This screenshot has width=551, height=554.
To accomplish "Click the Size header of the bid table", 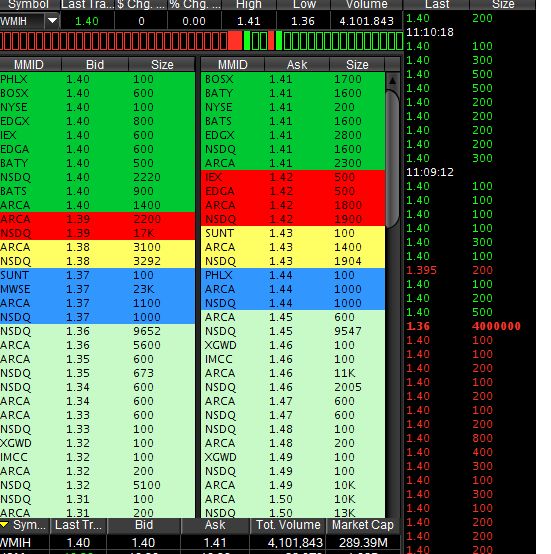I will (x=162, y=65).
